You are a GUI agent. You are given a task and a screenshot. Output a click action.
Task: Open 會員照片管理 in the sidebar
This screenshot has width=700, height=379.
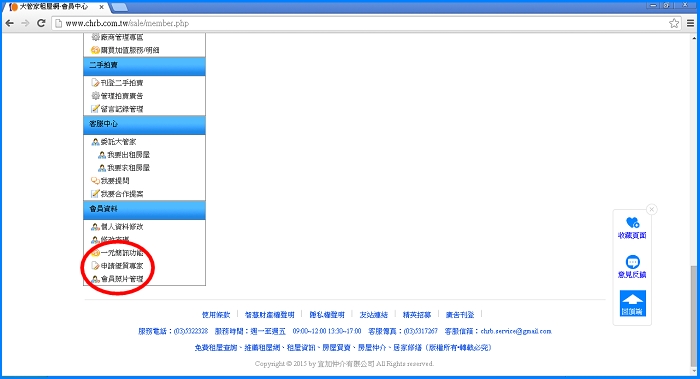[x=117, y=279]
